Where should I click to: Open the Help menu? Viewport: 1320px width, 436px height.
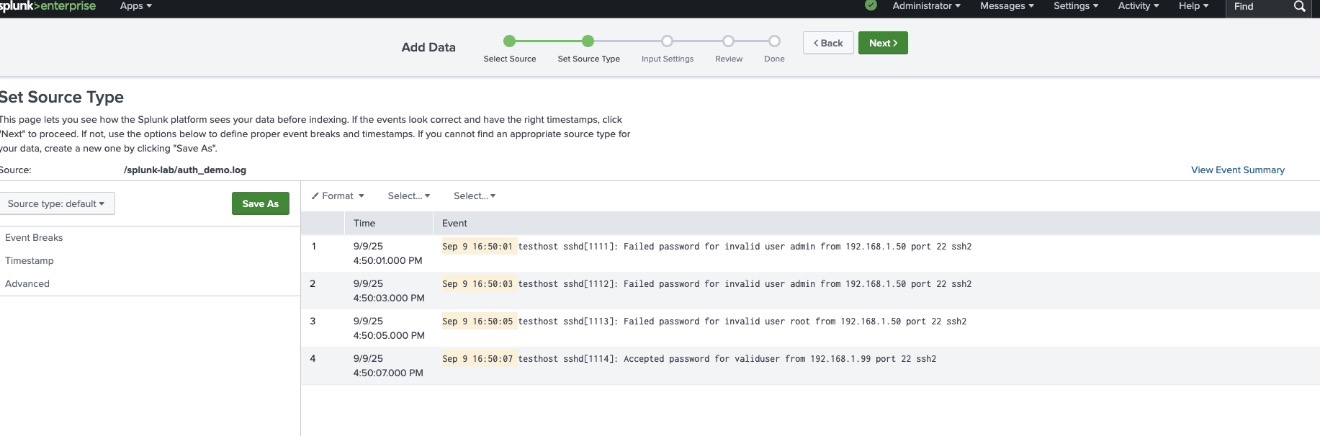click(1193, 6)
